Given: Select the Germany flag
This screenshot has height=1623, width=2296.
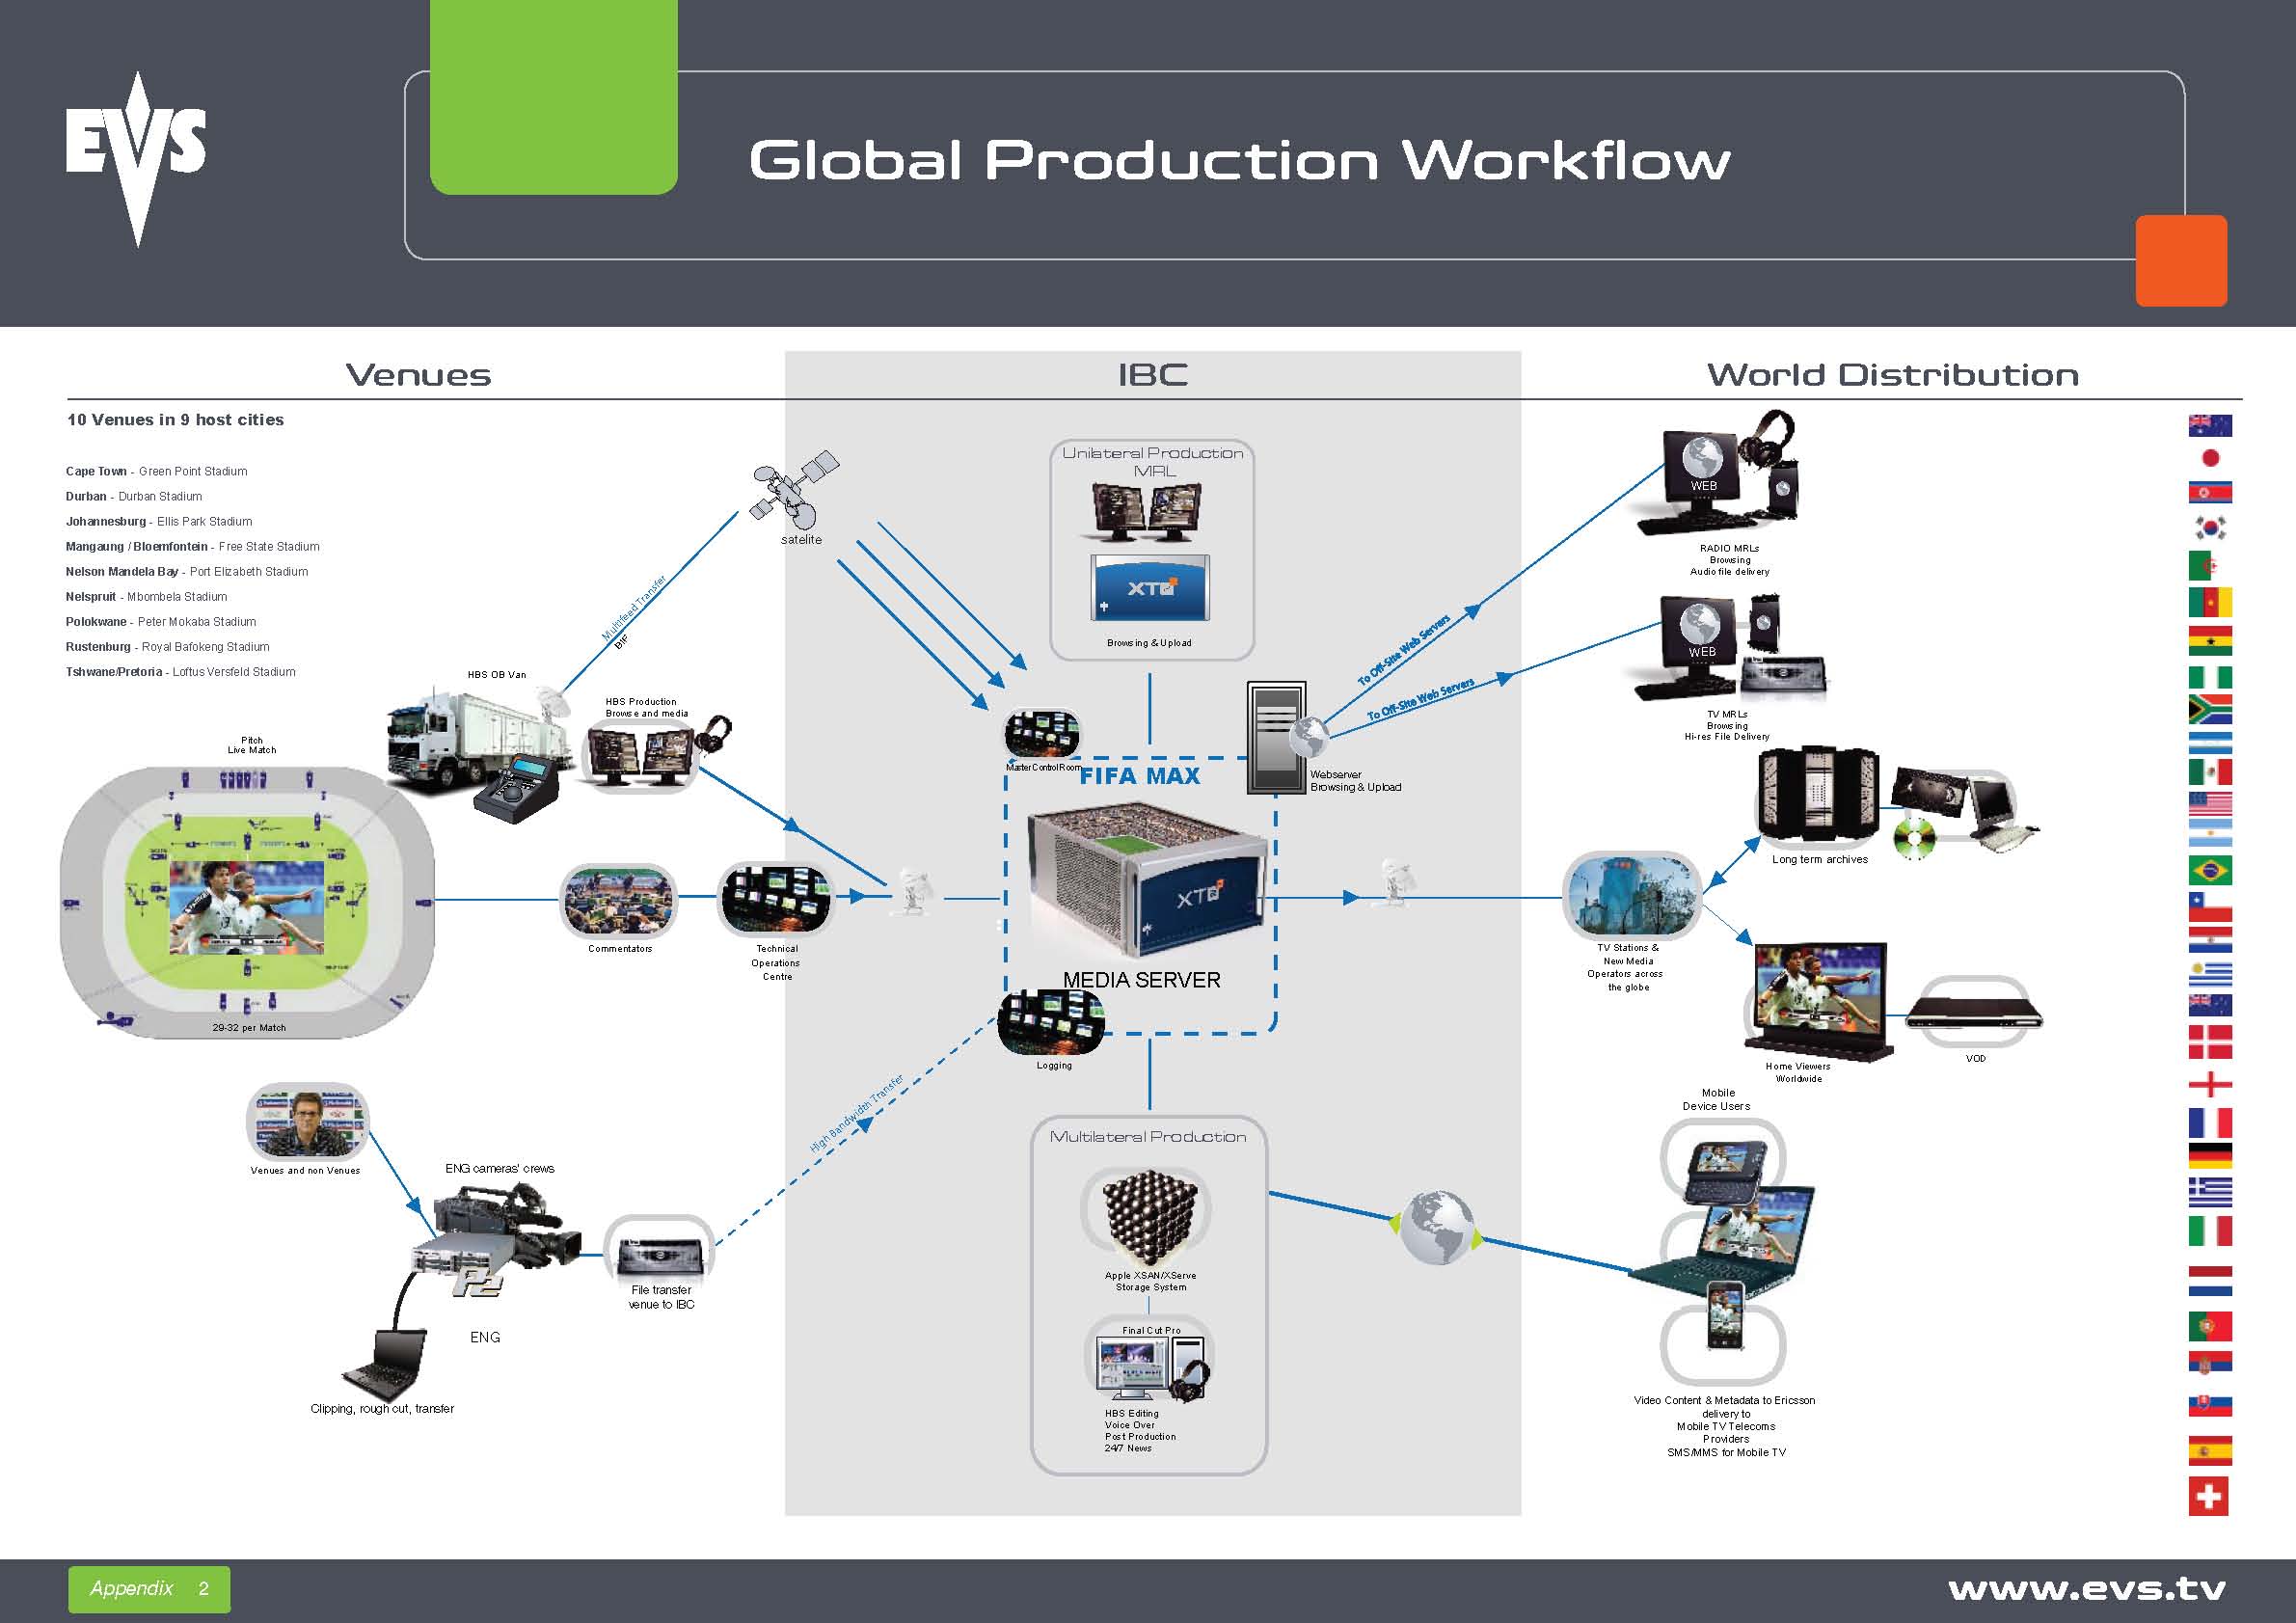Looking at the screenshot, I should (2210, 1156).
